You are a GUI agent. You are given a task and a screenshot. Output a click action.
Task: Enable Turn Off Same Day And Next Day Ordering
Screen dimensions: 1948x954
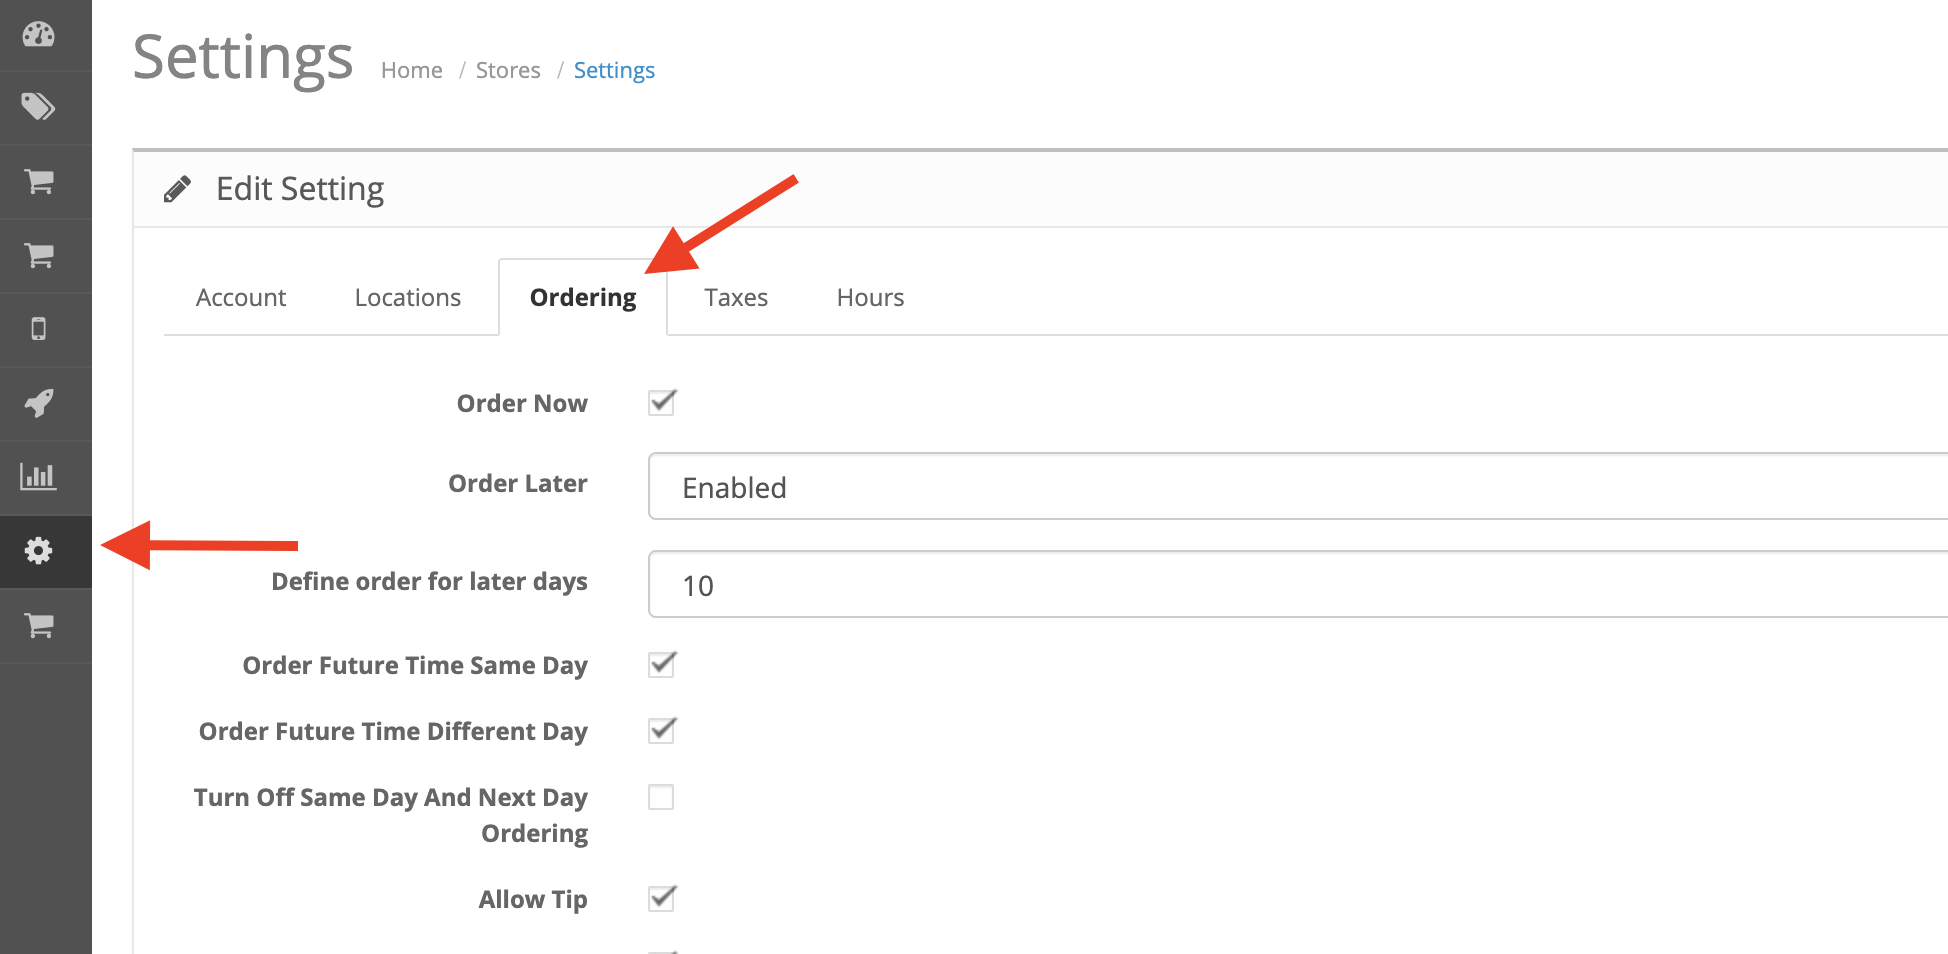661,797
